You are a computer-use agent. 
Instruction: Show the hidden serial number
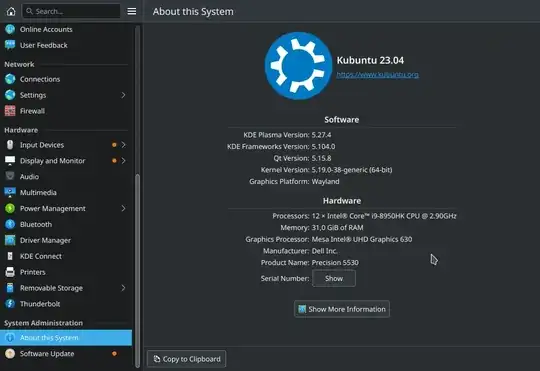pos(334,278)
